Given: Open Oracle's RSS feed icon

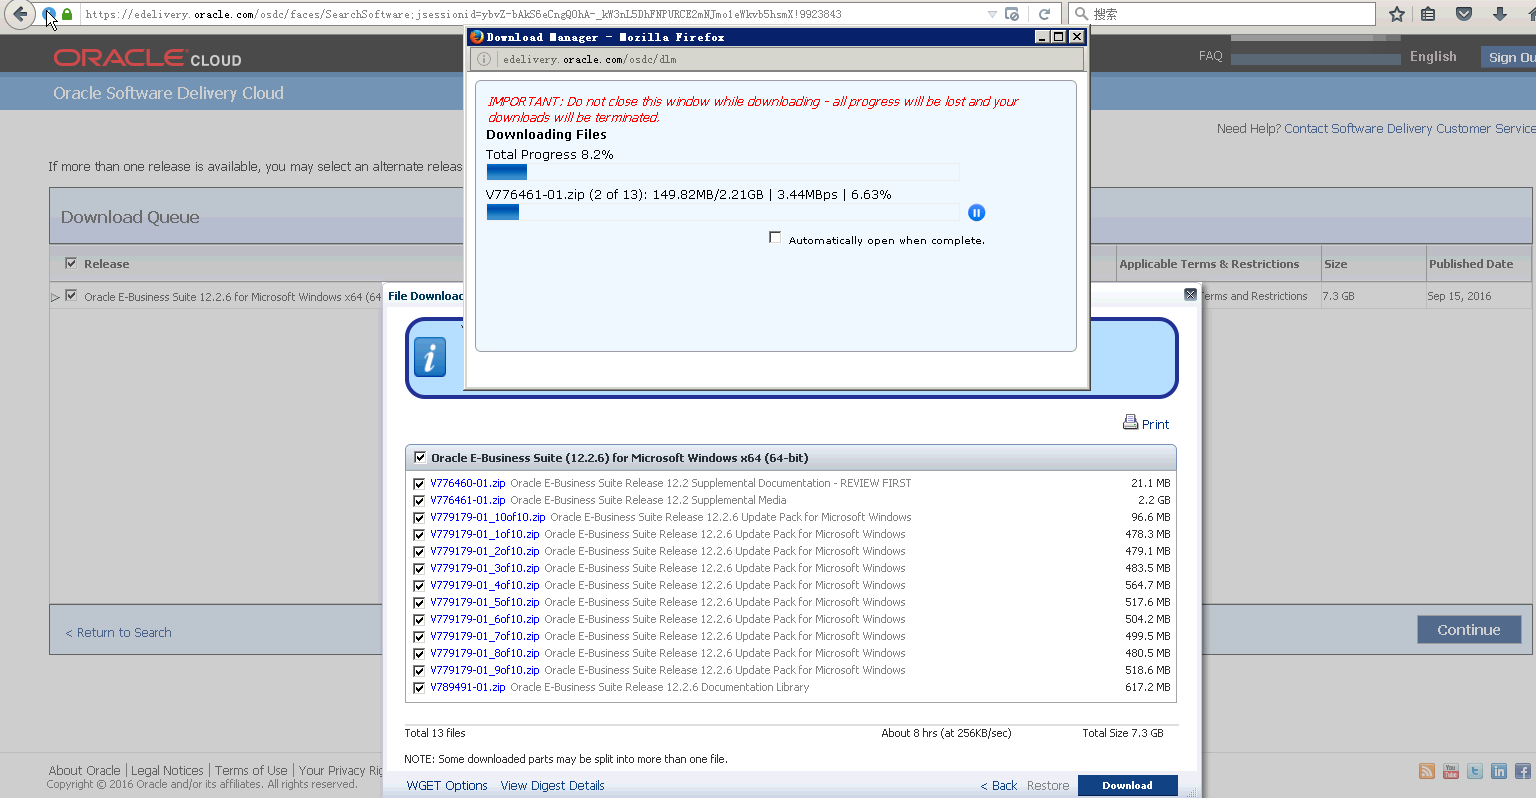Looking at the screenshot, I should 1426,771.
